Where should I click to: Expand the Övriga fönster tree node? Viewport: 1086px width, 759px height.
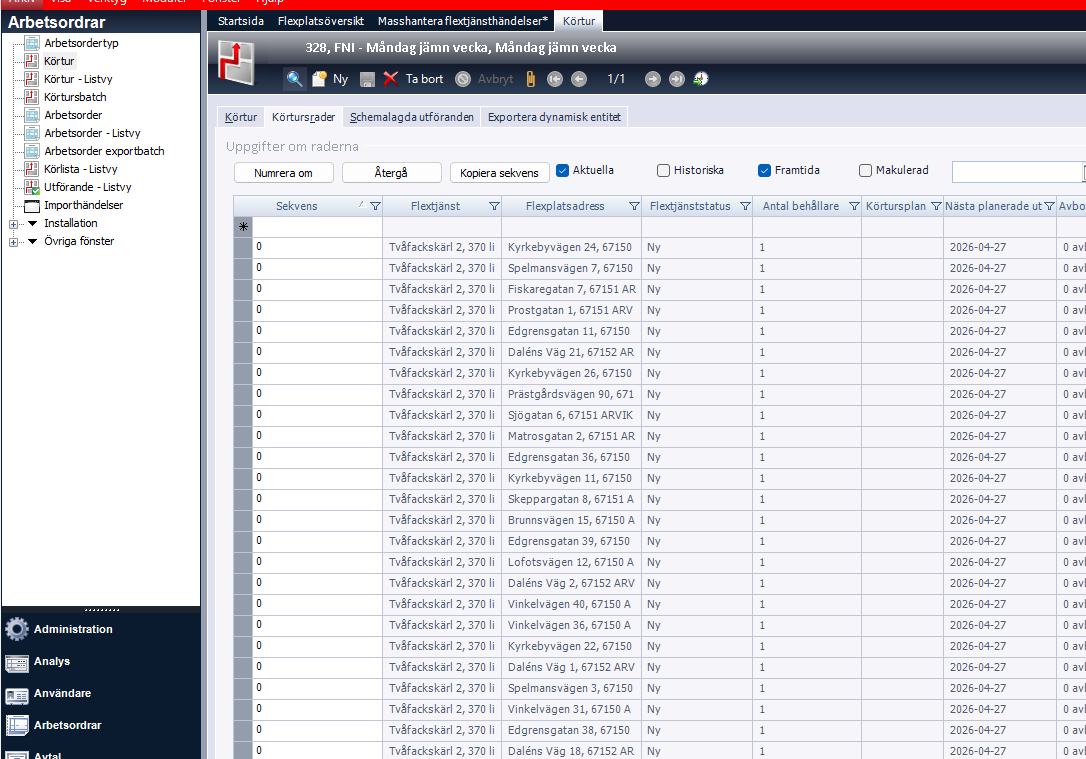[14, 241]
